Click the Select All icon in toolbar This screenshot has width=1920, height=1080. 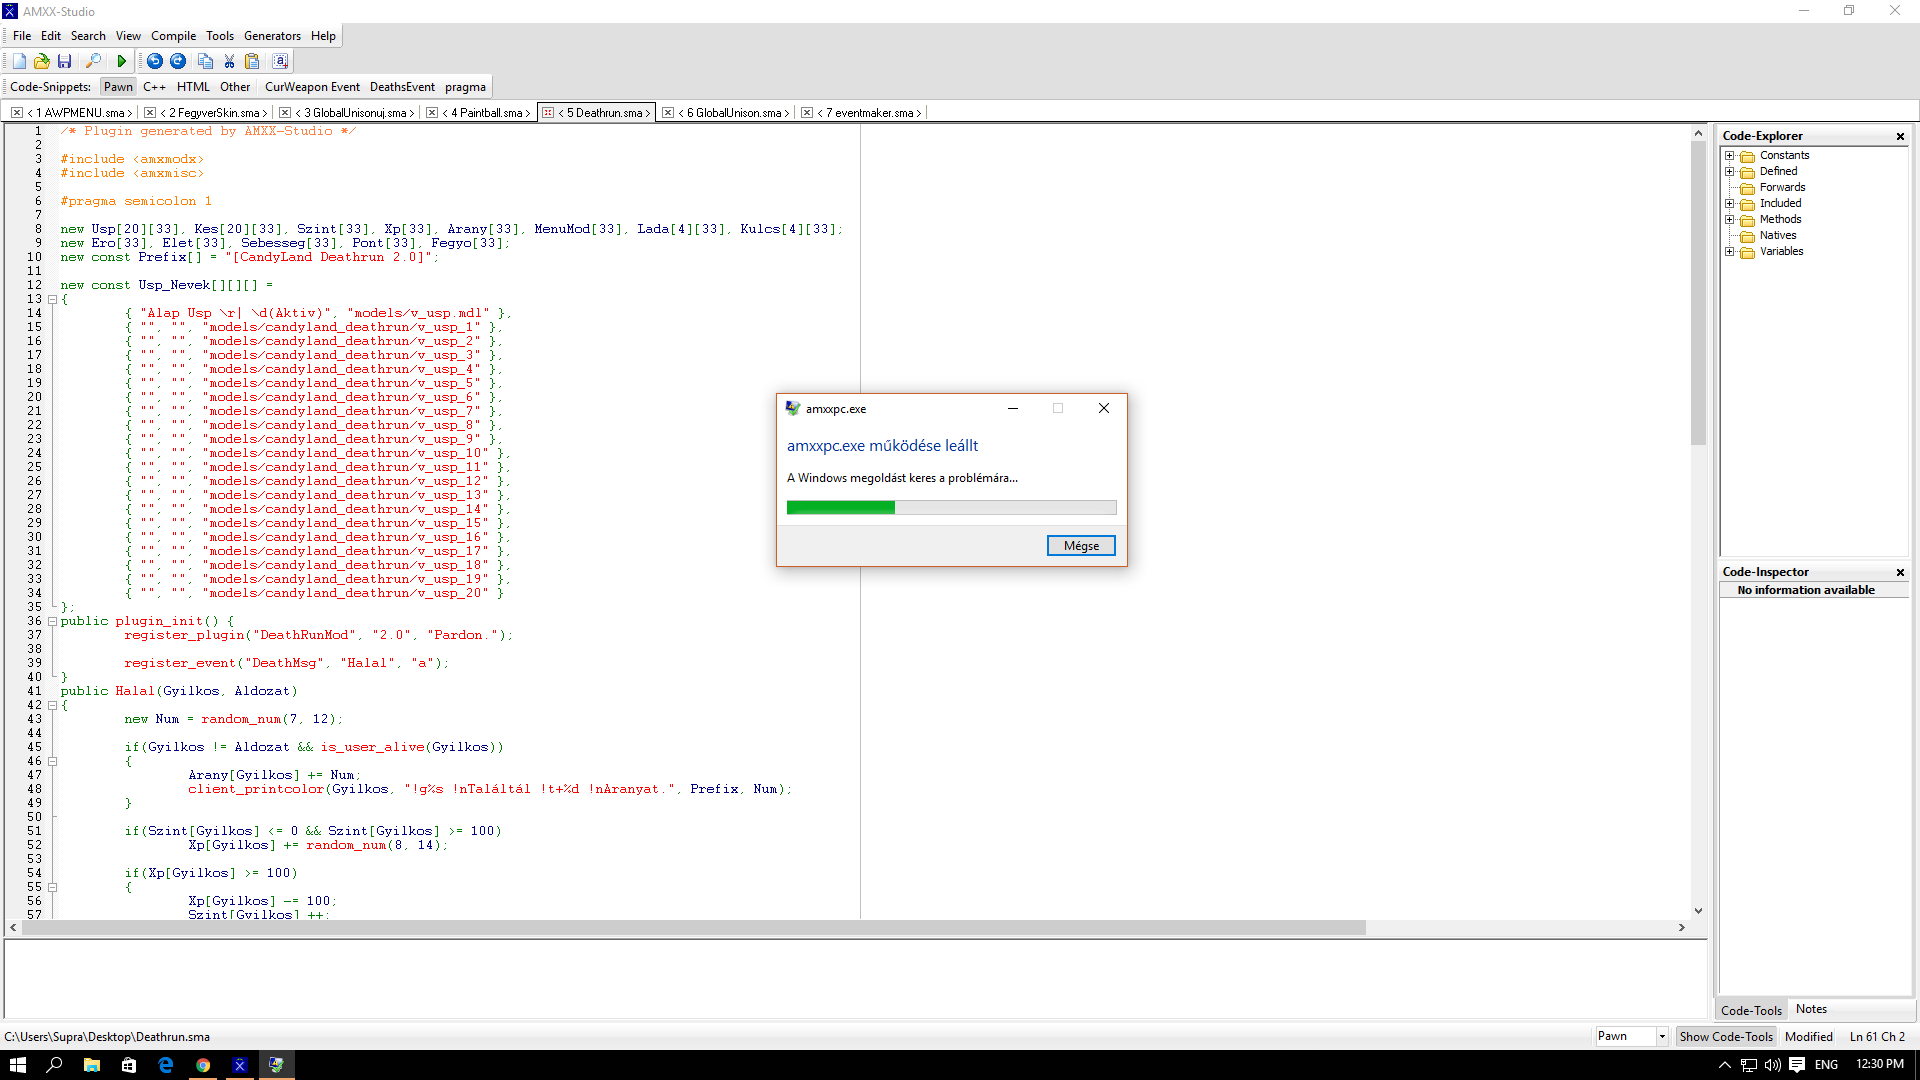point(280,62)
